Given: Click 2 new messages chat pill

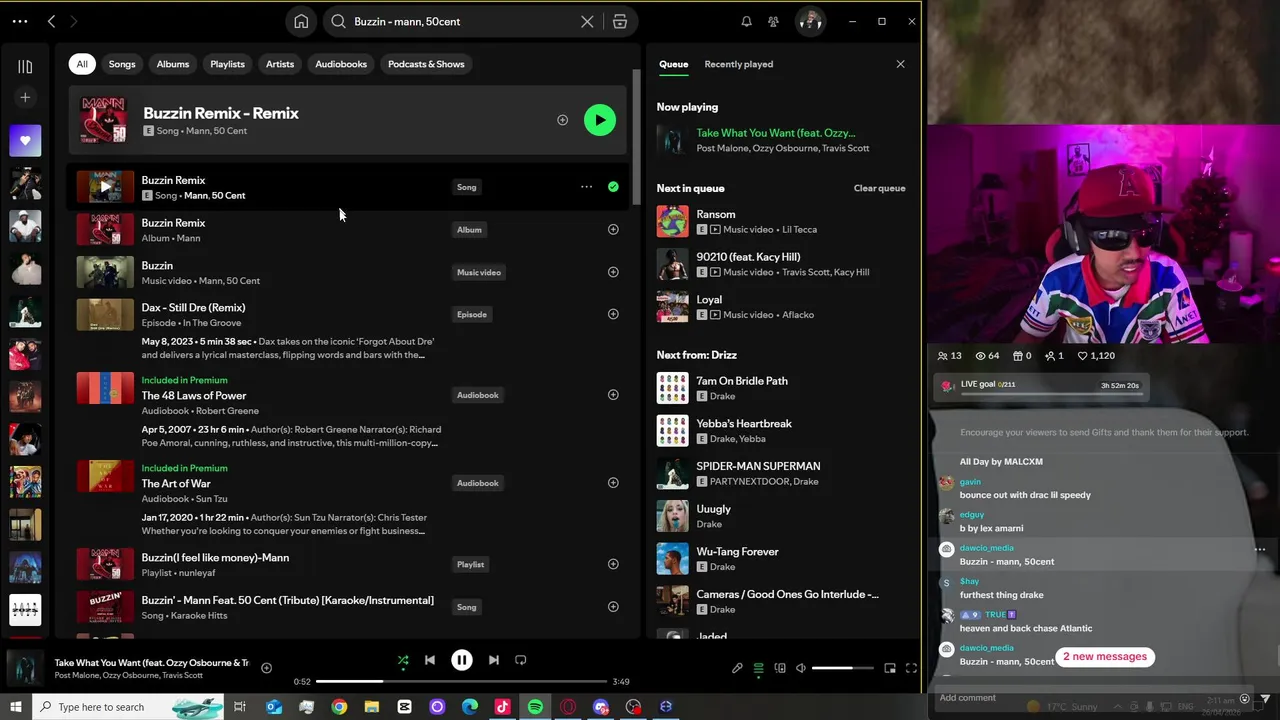Looking at the screenshot, I should [1105, 657].
